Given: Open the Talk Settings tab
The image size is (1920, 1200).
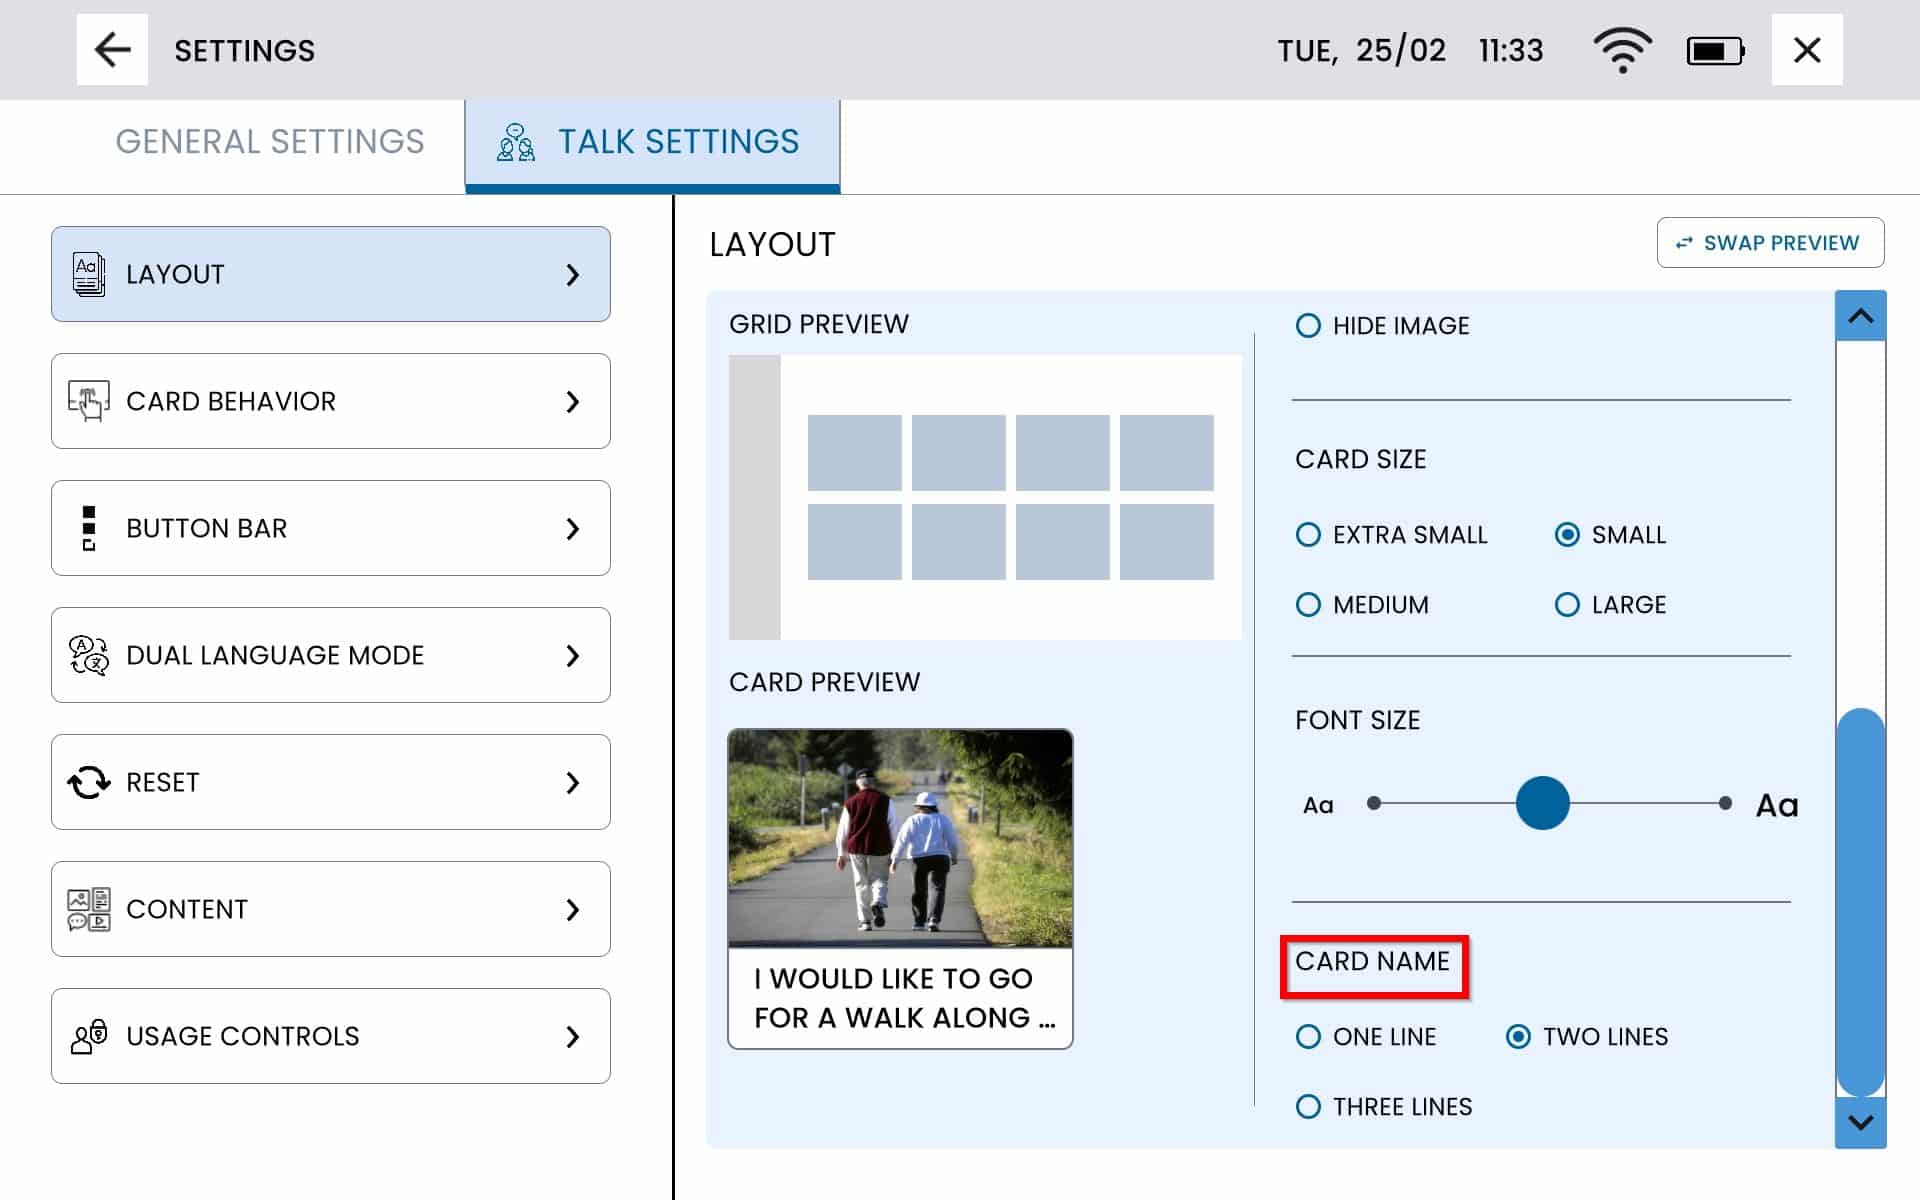Looking at the screenshot, I should coord(652,142).
